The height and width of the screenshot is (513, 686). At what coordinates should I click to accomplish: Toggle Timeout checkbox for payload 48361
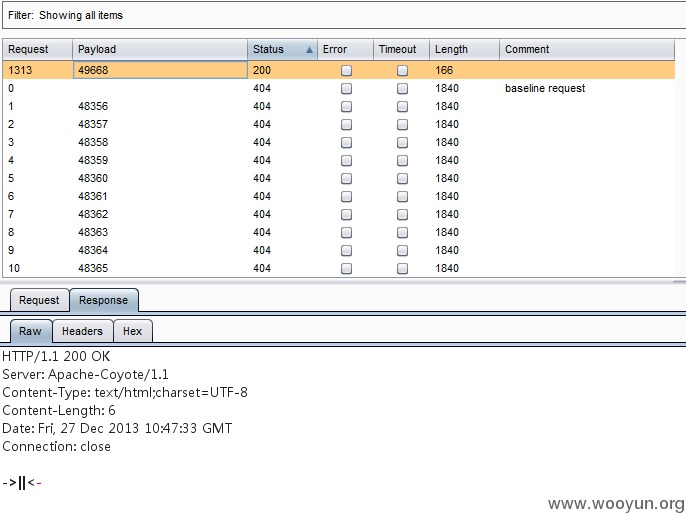[402, 196]
